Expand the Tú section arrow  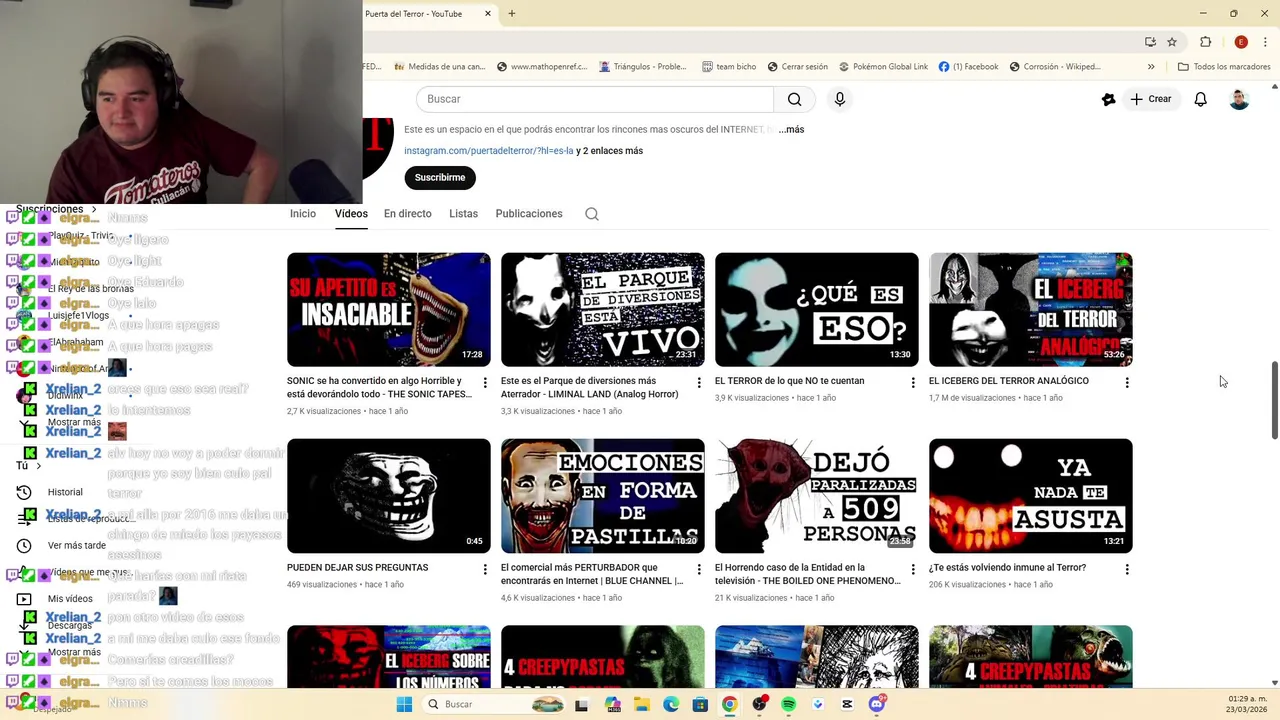click(38, 465)
